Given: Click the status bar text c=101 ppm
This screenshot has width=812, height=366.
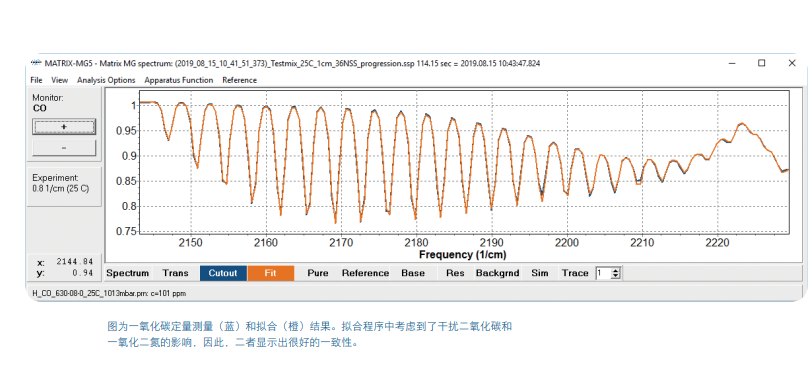Looking at the screenshot, I should (168, 294).
